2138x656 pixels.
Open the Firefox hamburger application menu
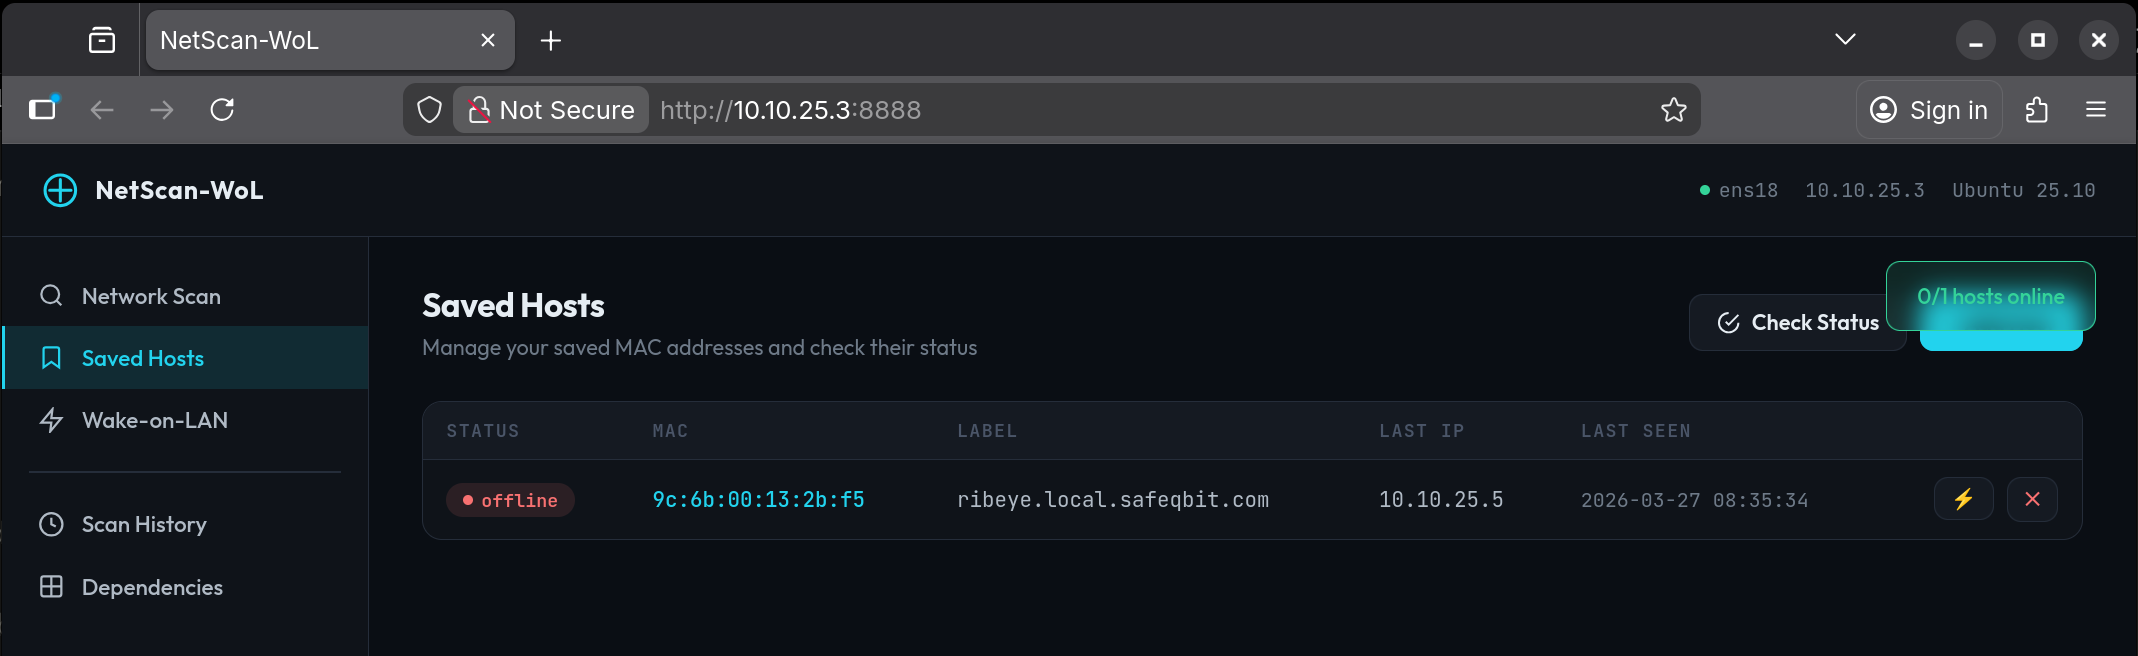(2096, 110)
